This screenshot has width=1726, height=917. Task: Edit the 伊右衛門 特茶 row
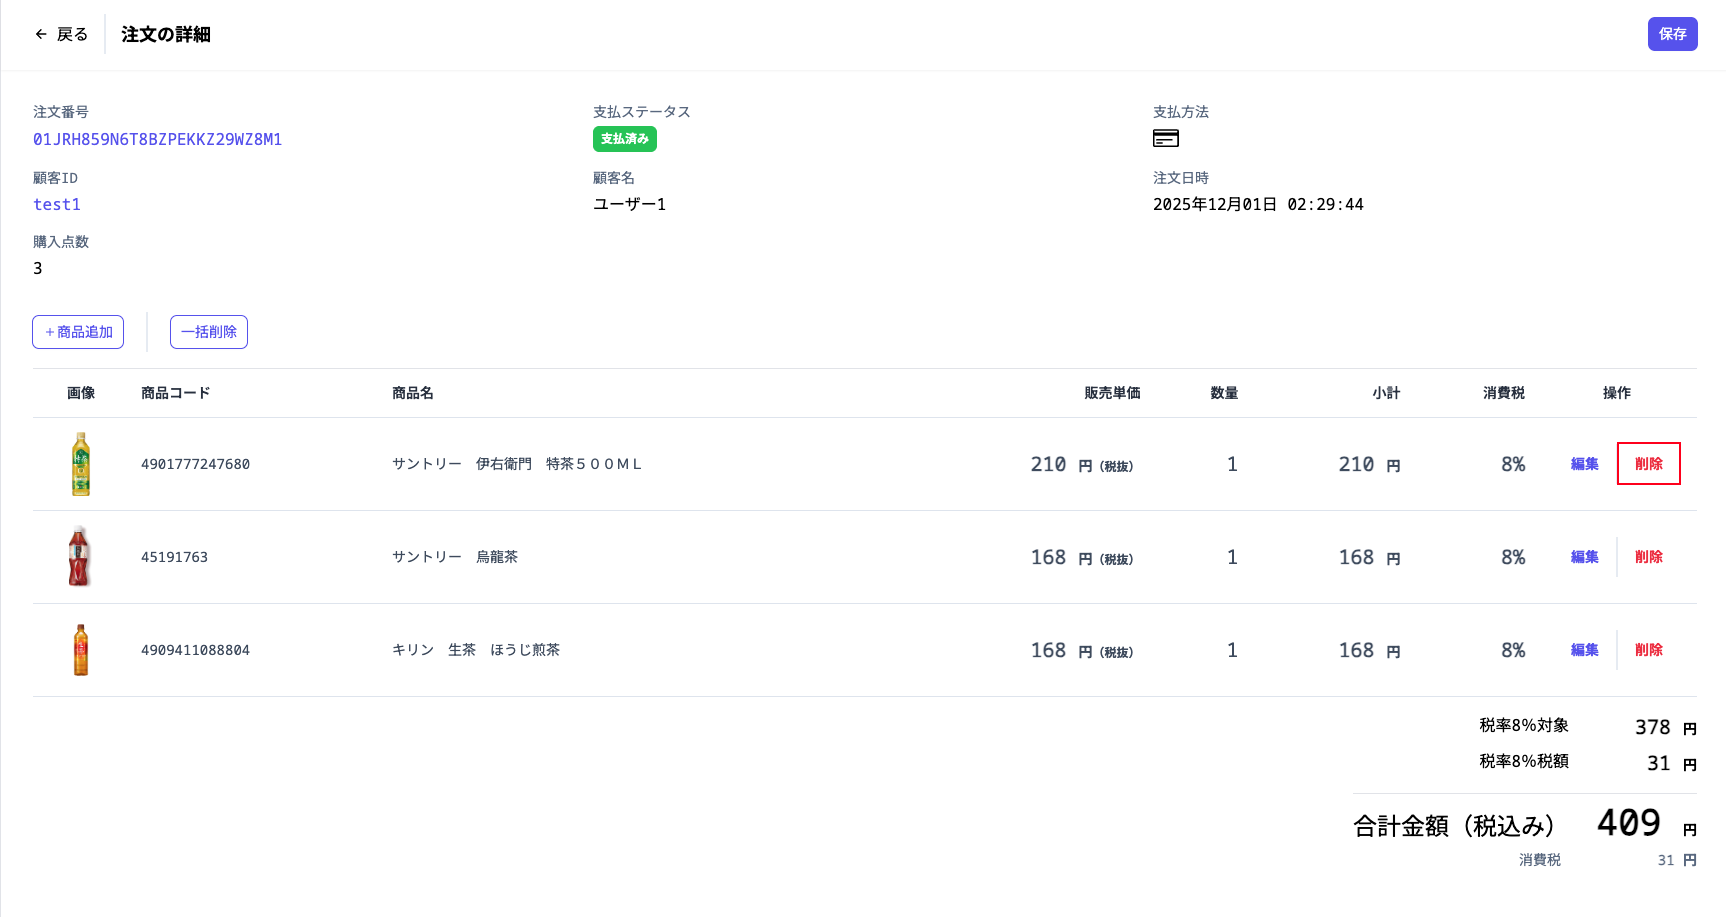1585,464
